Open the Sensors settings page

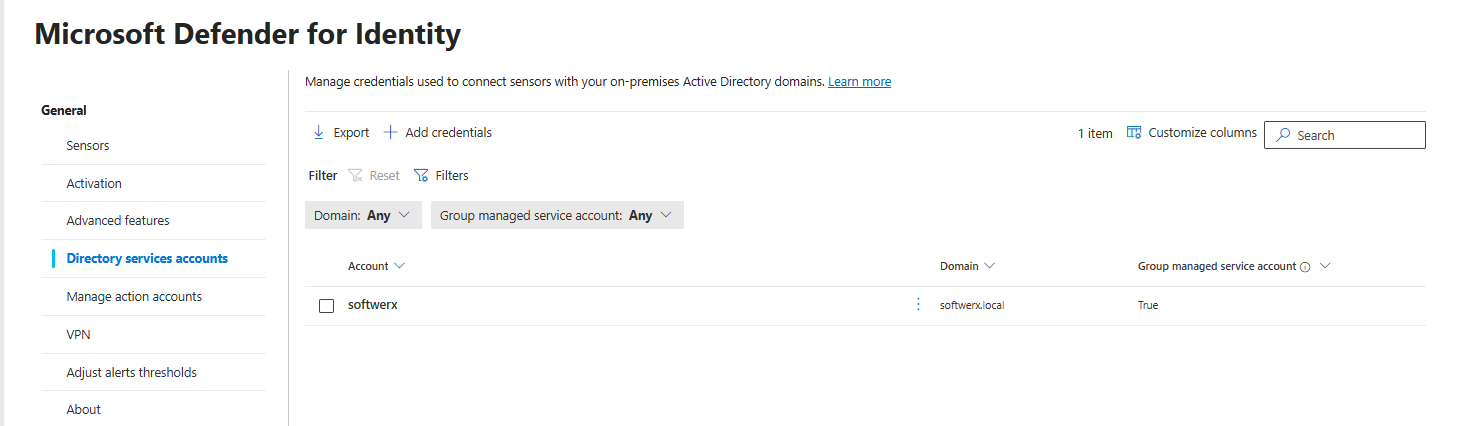coord(88,146)
